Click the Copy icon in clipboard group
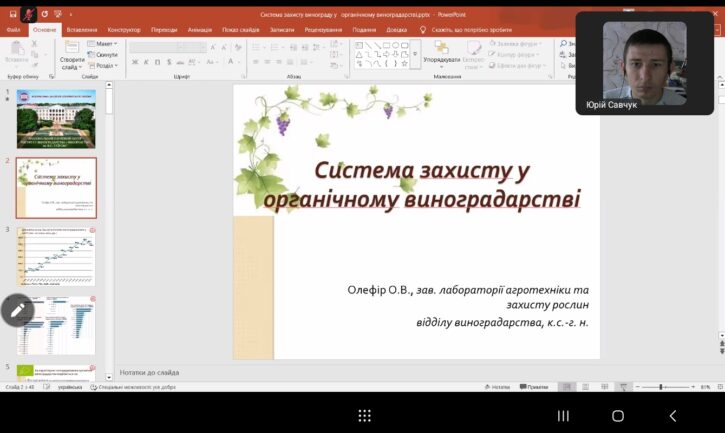The height and width of the screenshot is (433, 725). tap(34, 55)
